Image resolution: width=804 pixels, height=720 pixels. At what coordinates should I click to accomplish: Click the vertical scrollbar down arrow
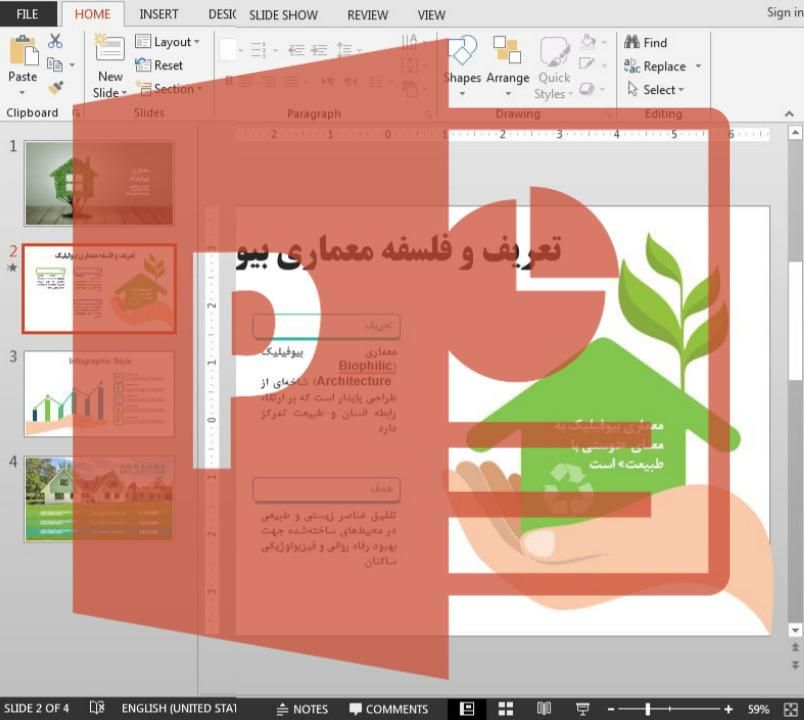coord(795,630)
